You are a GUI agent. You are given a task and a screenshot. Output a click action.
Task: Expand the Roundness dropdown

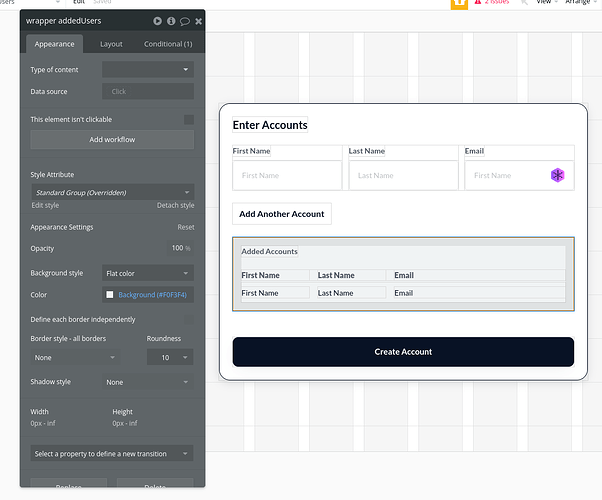[x=170, y=357]
